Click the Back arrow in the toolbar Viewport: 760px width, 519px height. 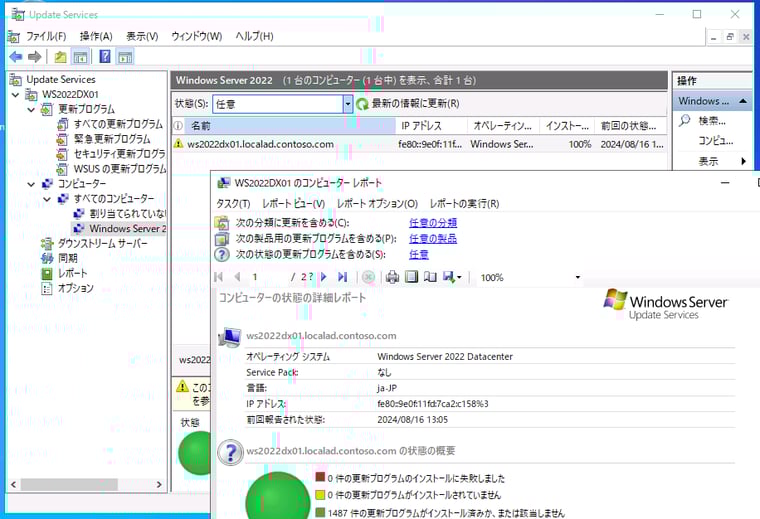(16, 57)
